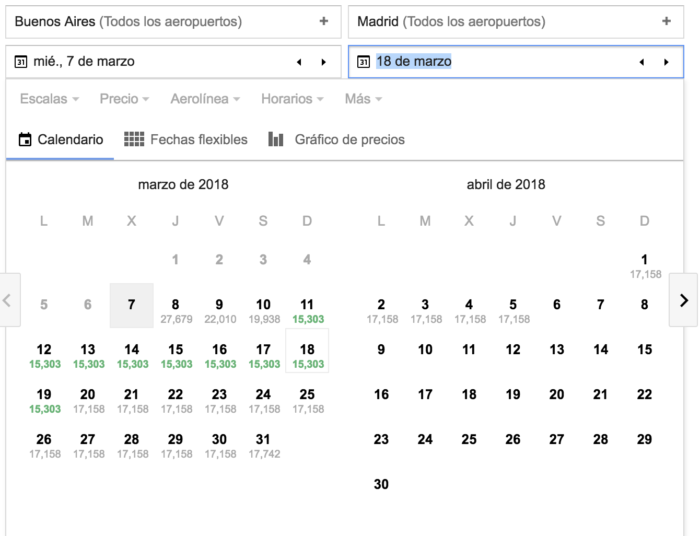The image size is (700, 536).
Task: Open the Más filter dropdown
Action: coord(363,99)
